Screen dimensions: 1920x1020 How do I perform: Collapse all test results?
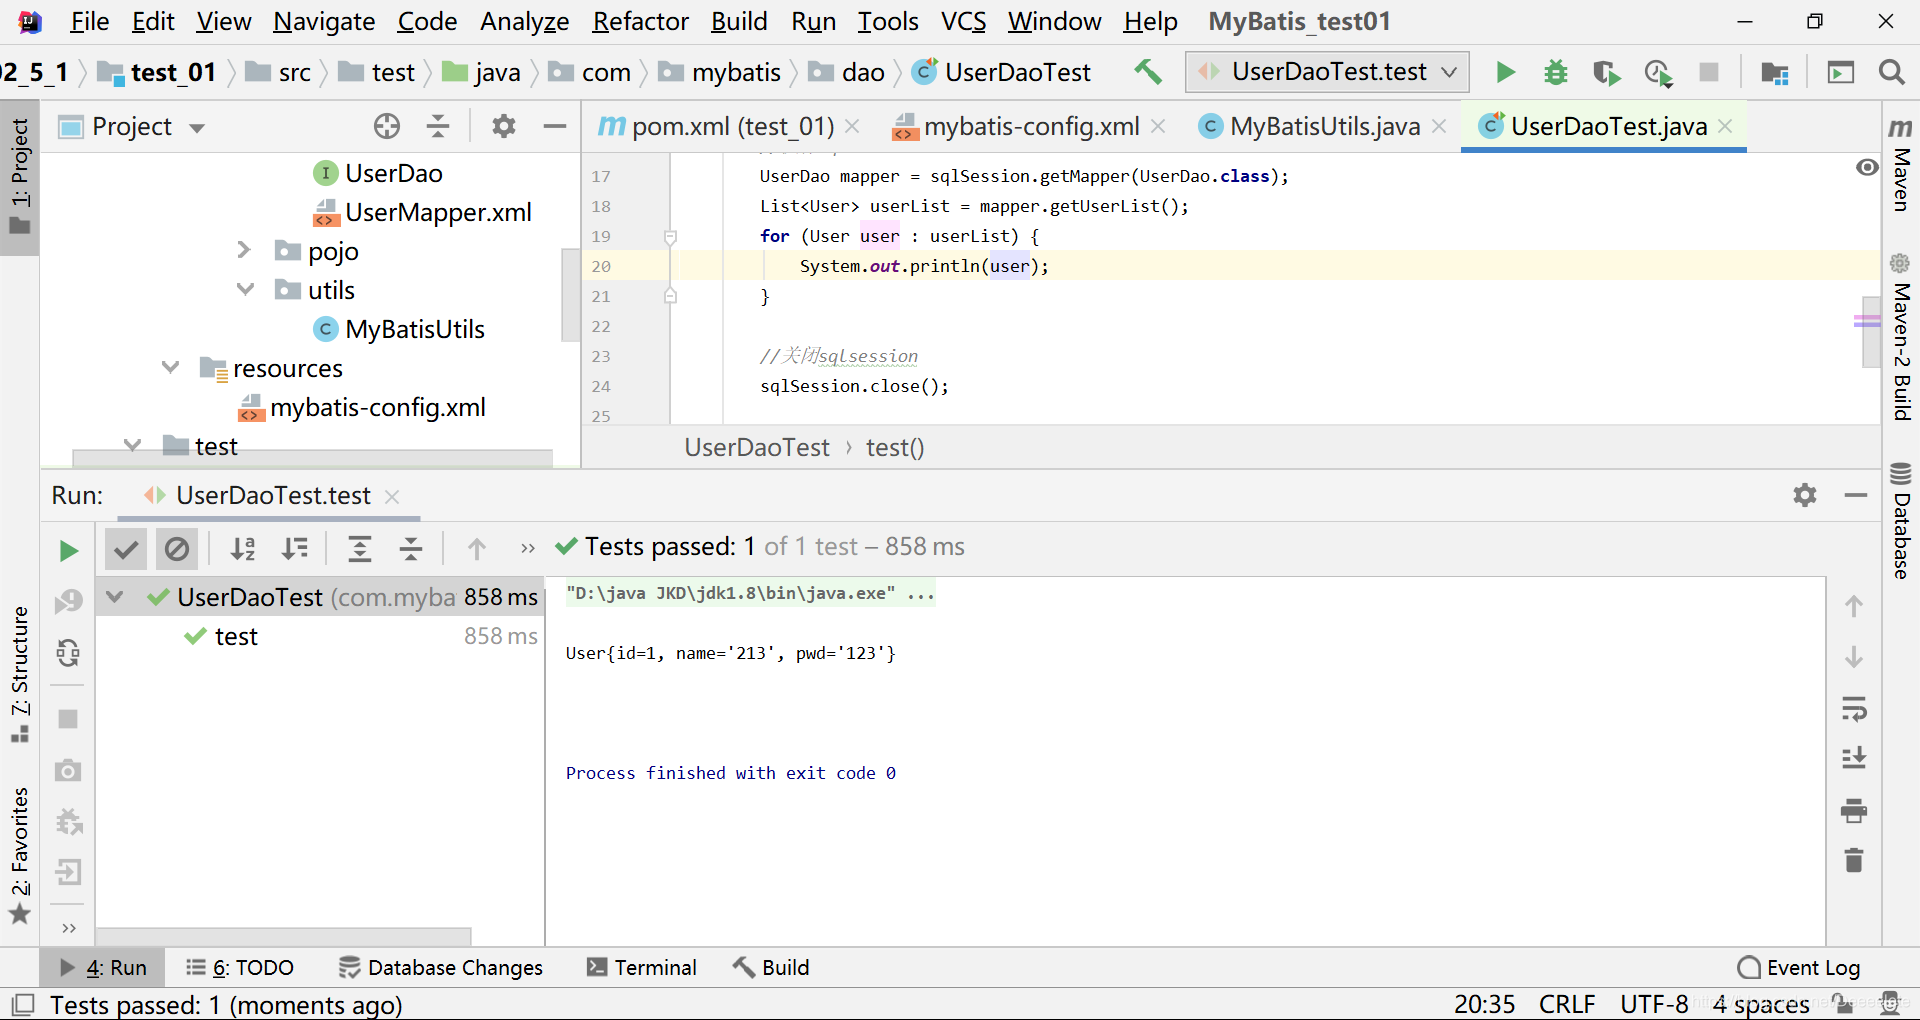click(411, 548)
